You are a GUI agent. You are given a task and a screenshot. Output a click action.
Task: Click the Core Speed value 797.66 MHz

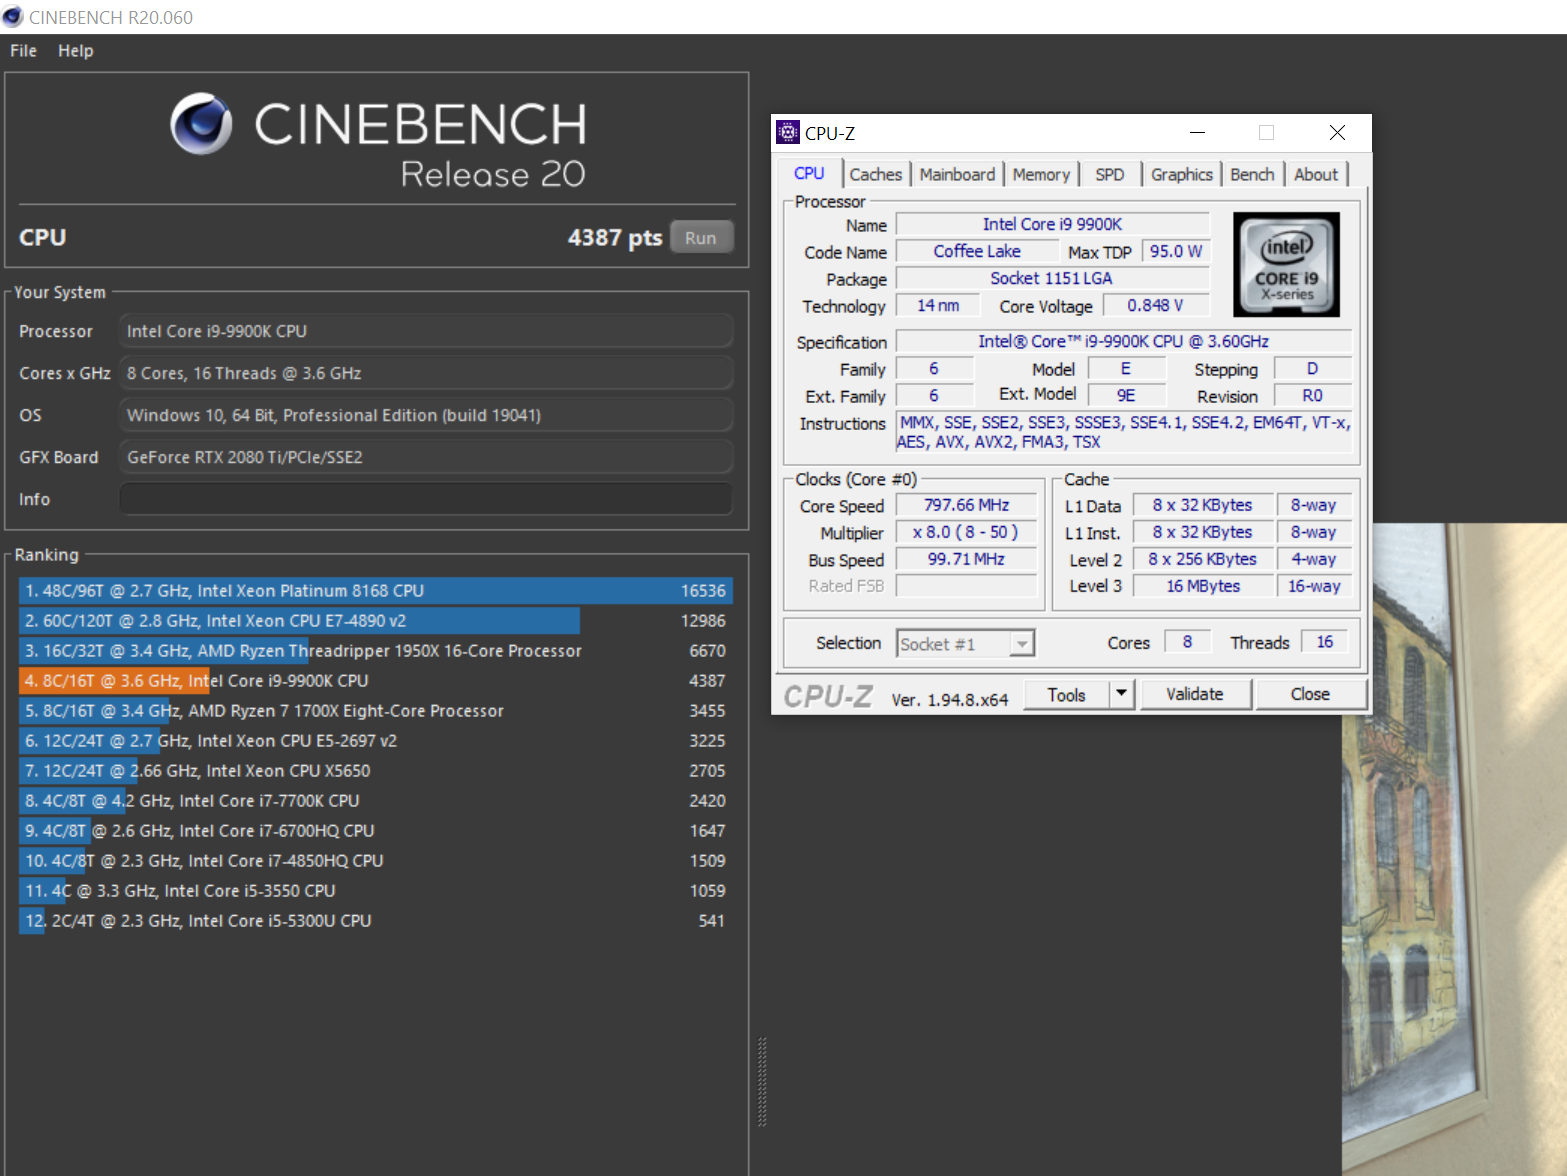[966, 506]
